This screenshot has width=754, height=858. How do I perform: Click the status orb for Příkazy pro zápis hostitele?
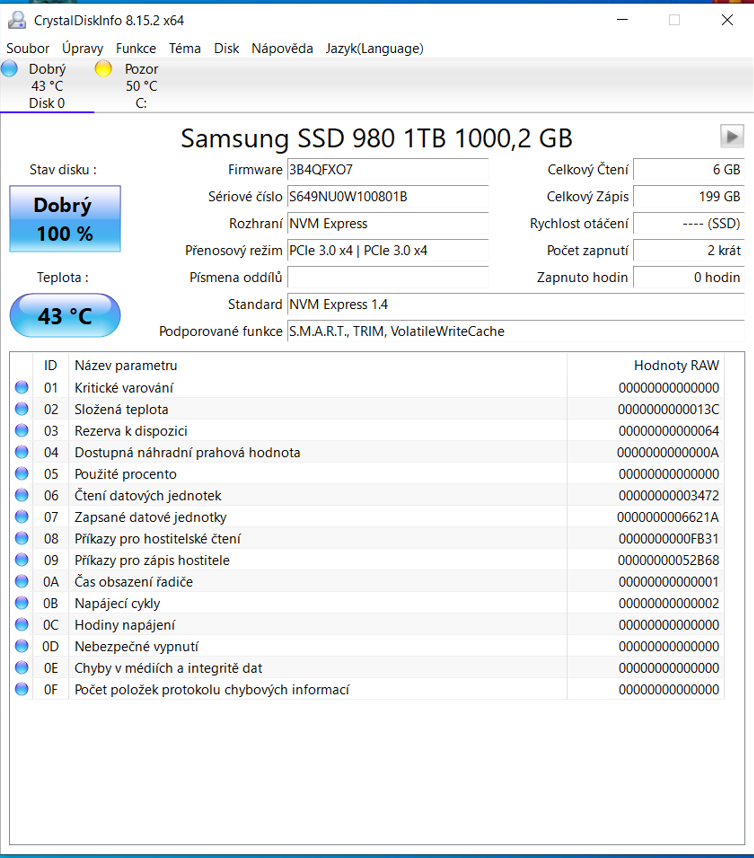point(22,560)
